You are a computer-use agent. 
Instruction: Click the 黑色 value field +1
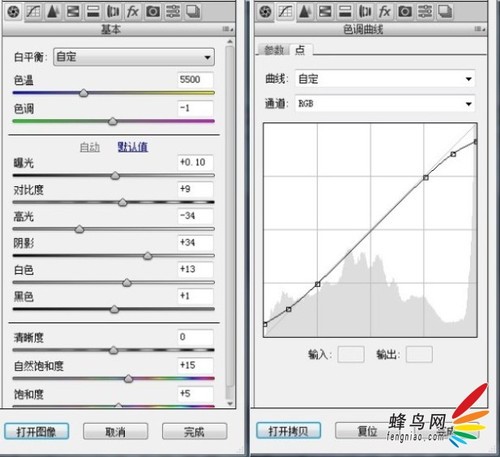pos(195,296)
